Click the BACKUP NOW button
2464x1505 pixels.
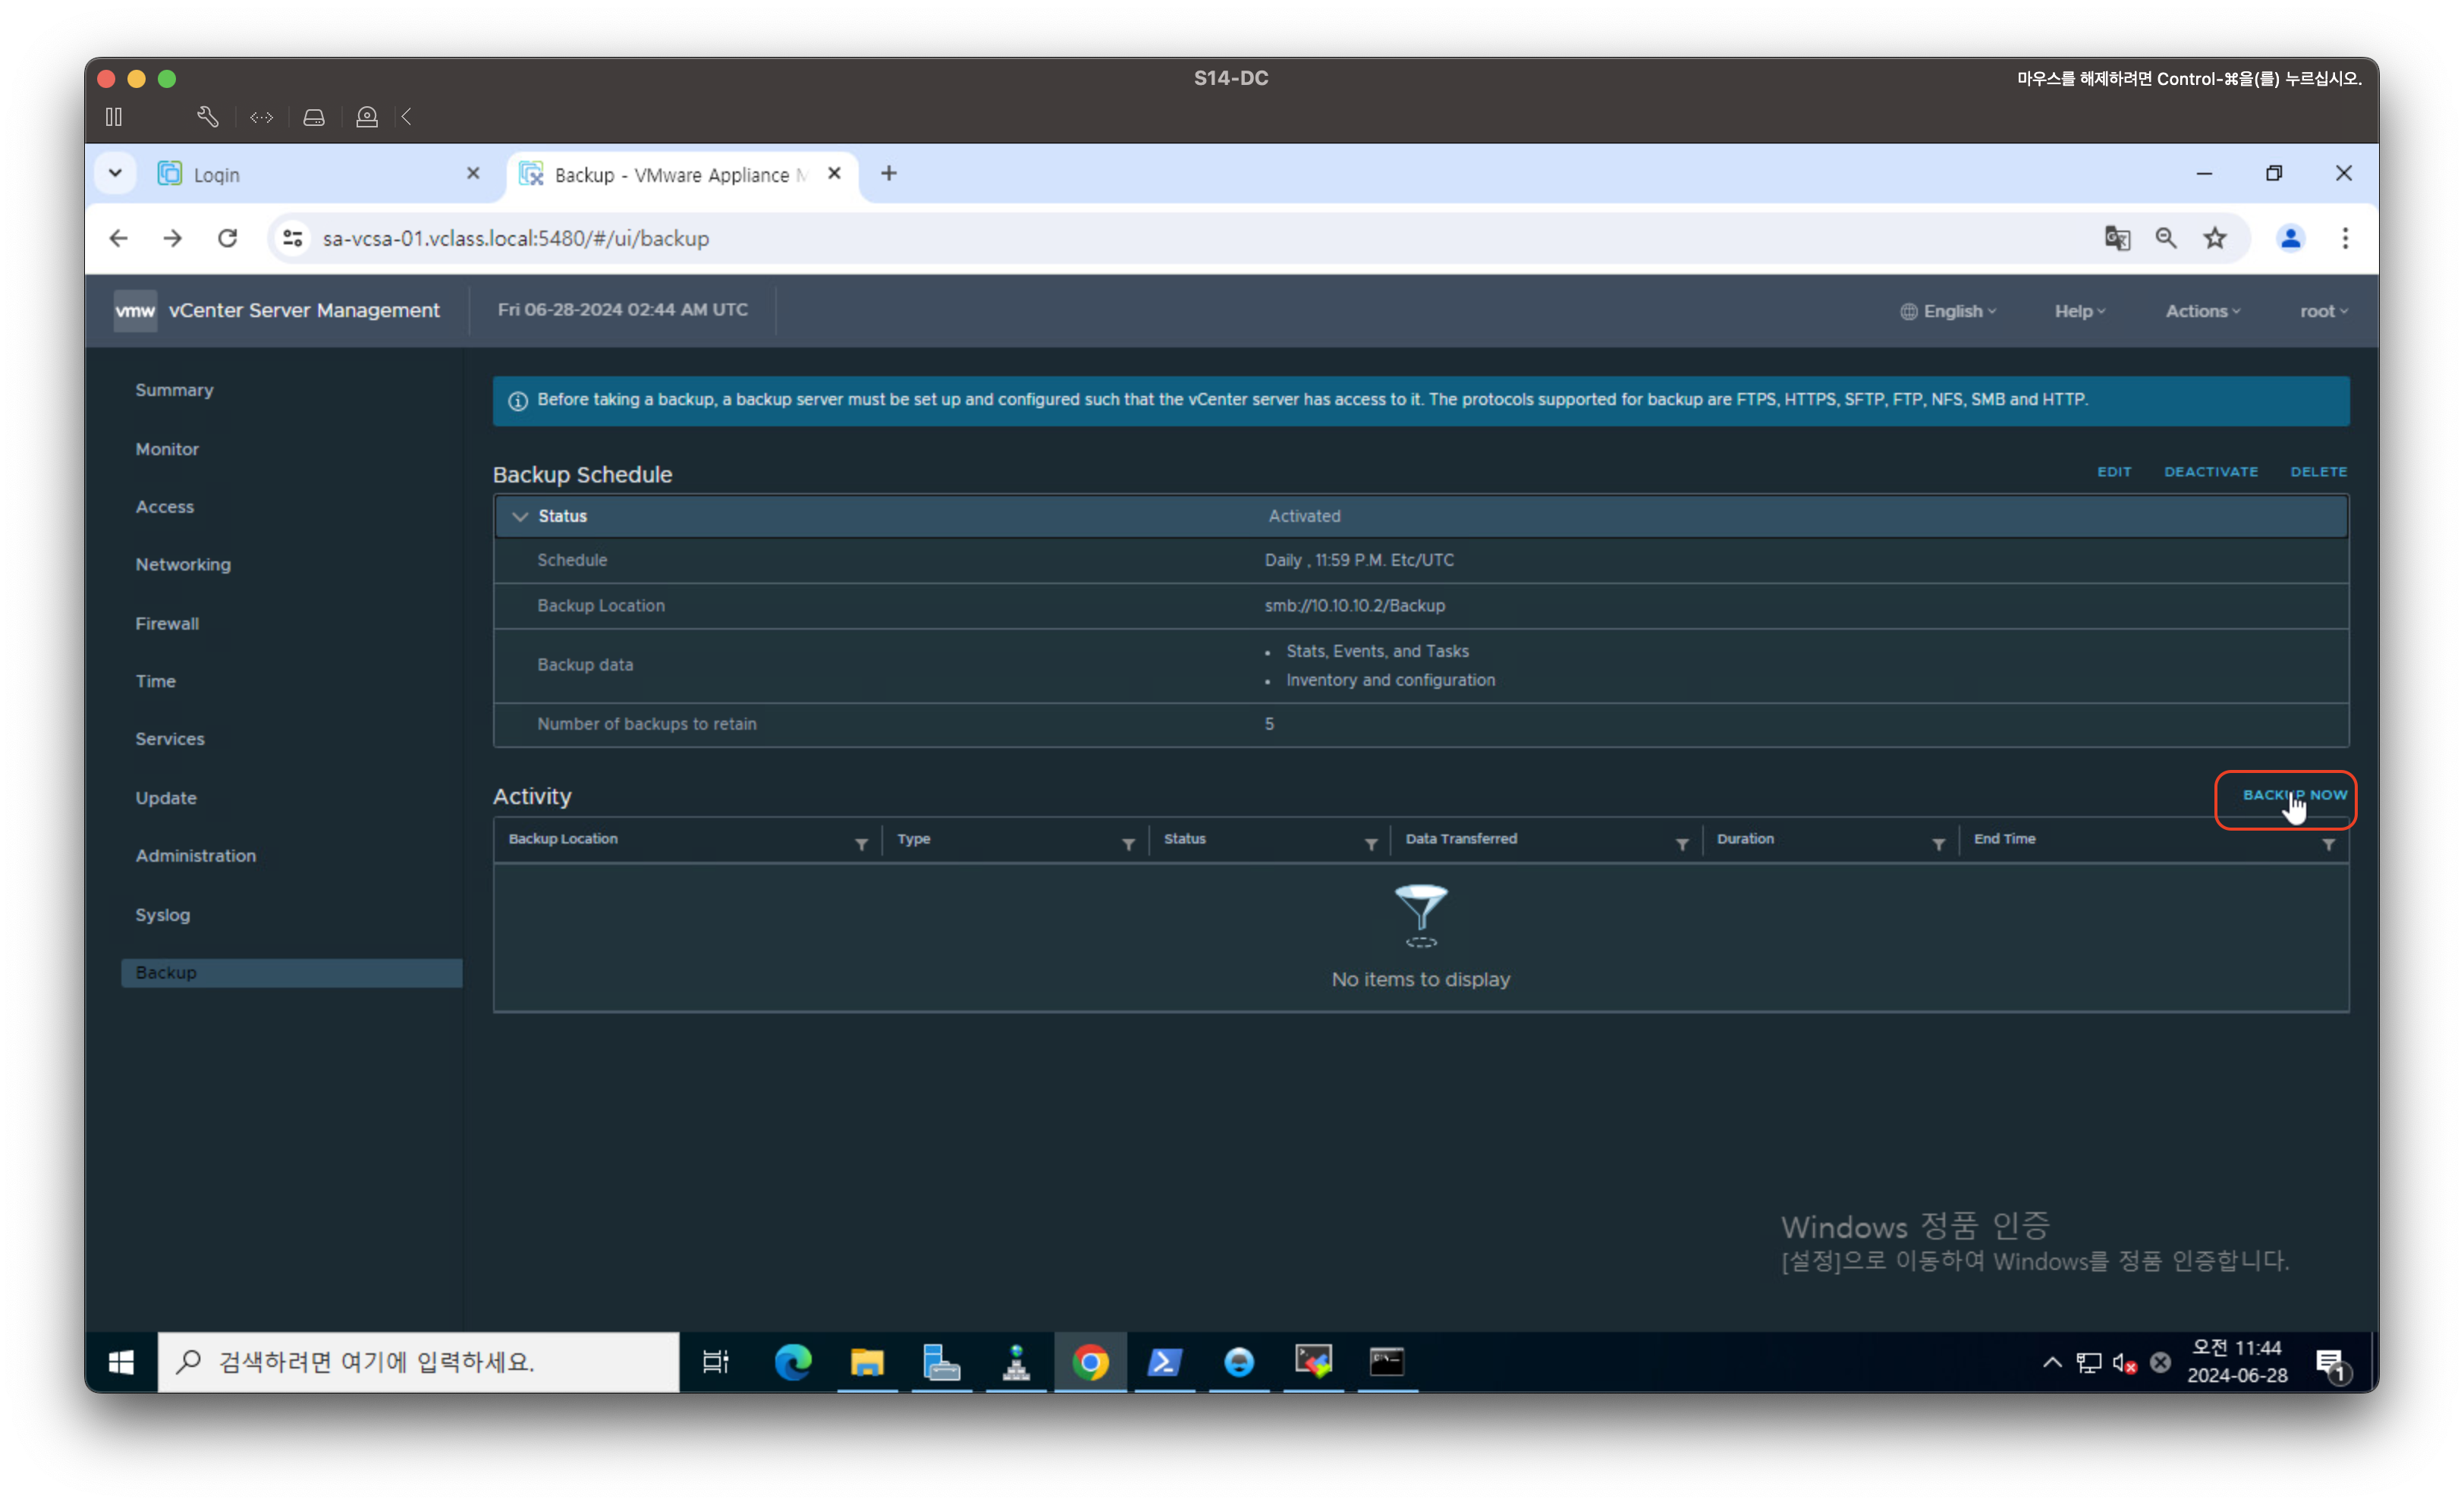[2294, 795]
